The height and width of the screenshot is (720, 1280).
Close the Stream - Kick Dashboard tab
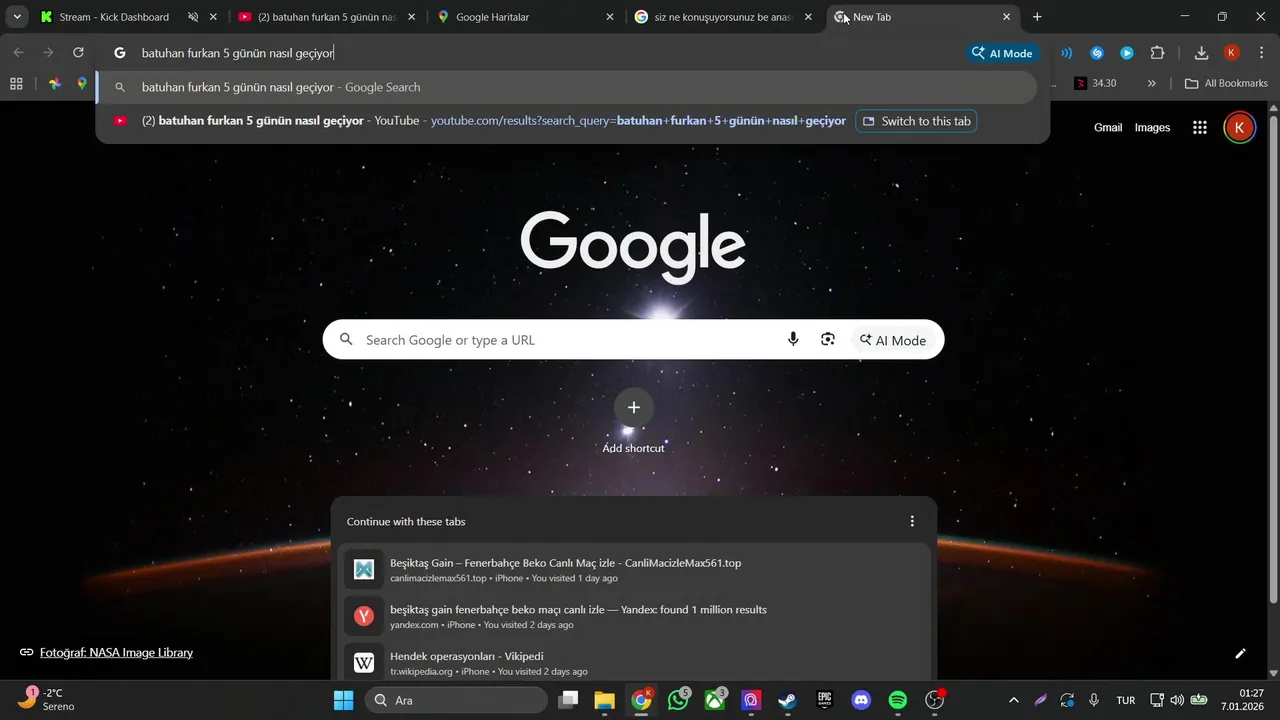click(x=213, y=17)
